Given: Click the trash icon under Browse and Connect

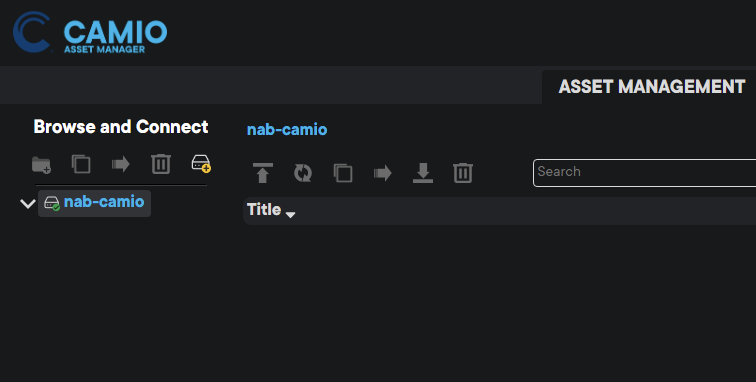Looking at the screenshot, I should pos(161,164).
